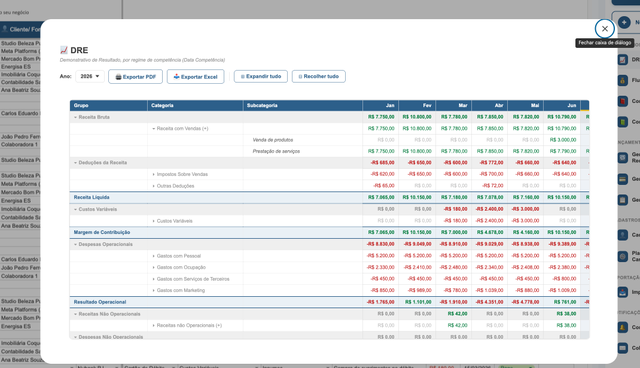
Task: Expand Gastos com Serviços de Terceiros
Action: pyautogui.click(x=153, y=279)
